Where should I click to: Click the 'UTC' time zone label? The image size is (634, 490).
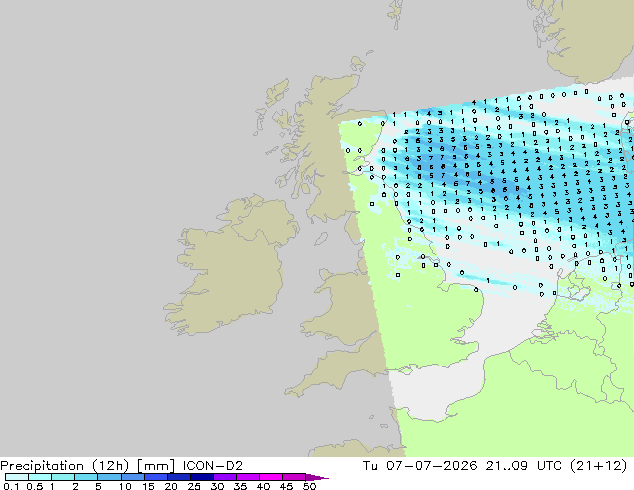click(549, 466)
